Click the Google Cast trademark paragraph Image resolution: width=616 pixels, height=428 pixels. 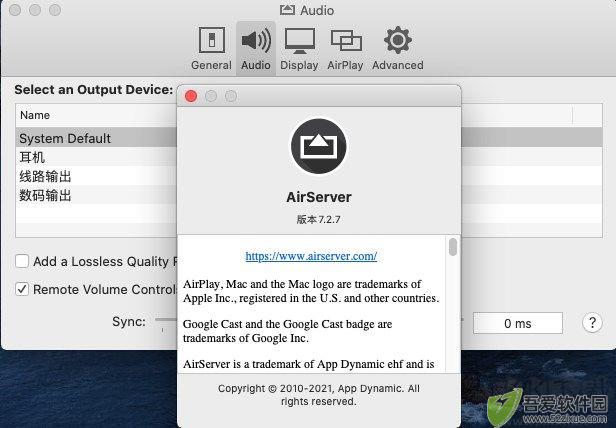coord(288,331)
